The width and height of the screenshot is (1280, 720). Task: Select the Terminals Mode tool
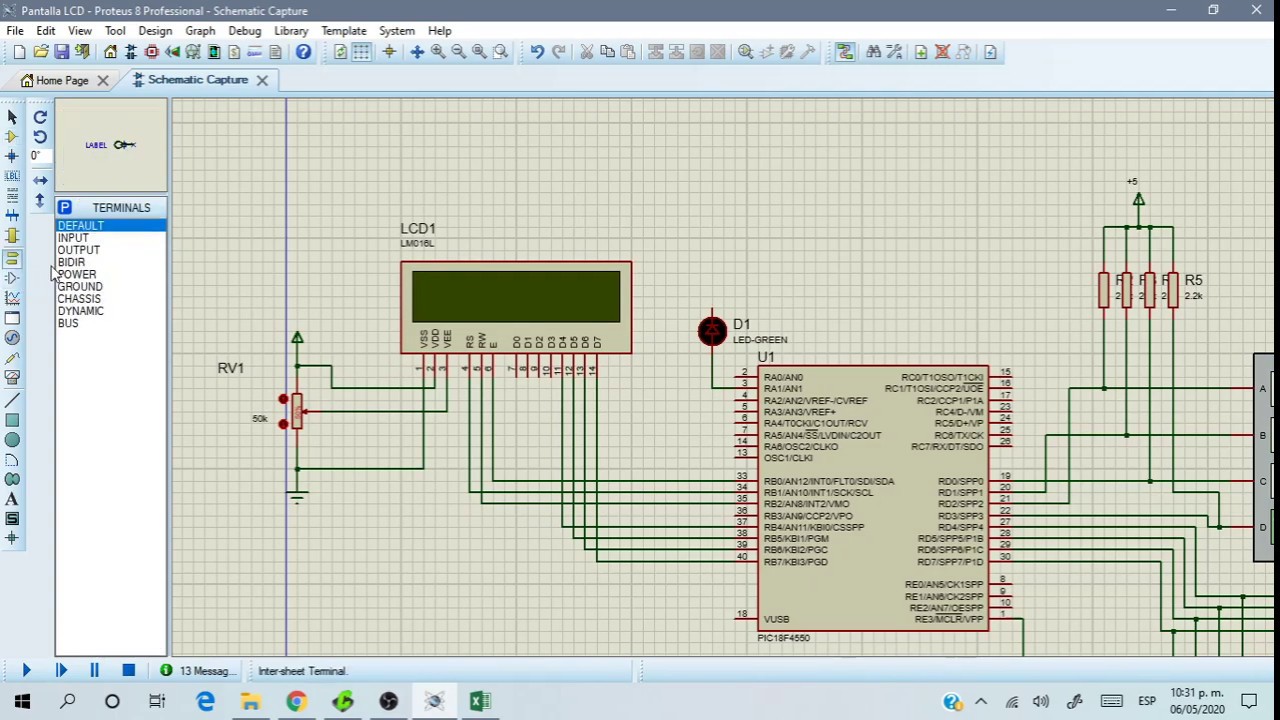[12, 258]
